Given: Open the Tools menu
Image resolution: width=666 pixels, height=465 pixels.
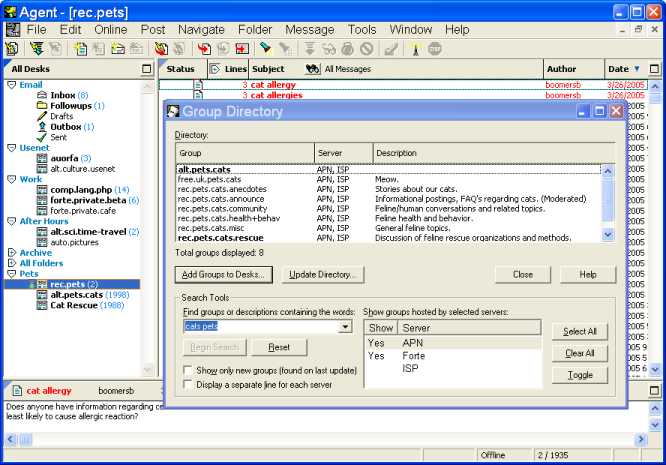Looking at the screenshot, I should coord(362,30).
